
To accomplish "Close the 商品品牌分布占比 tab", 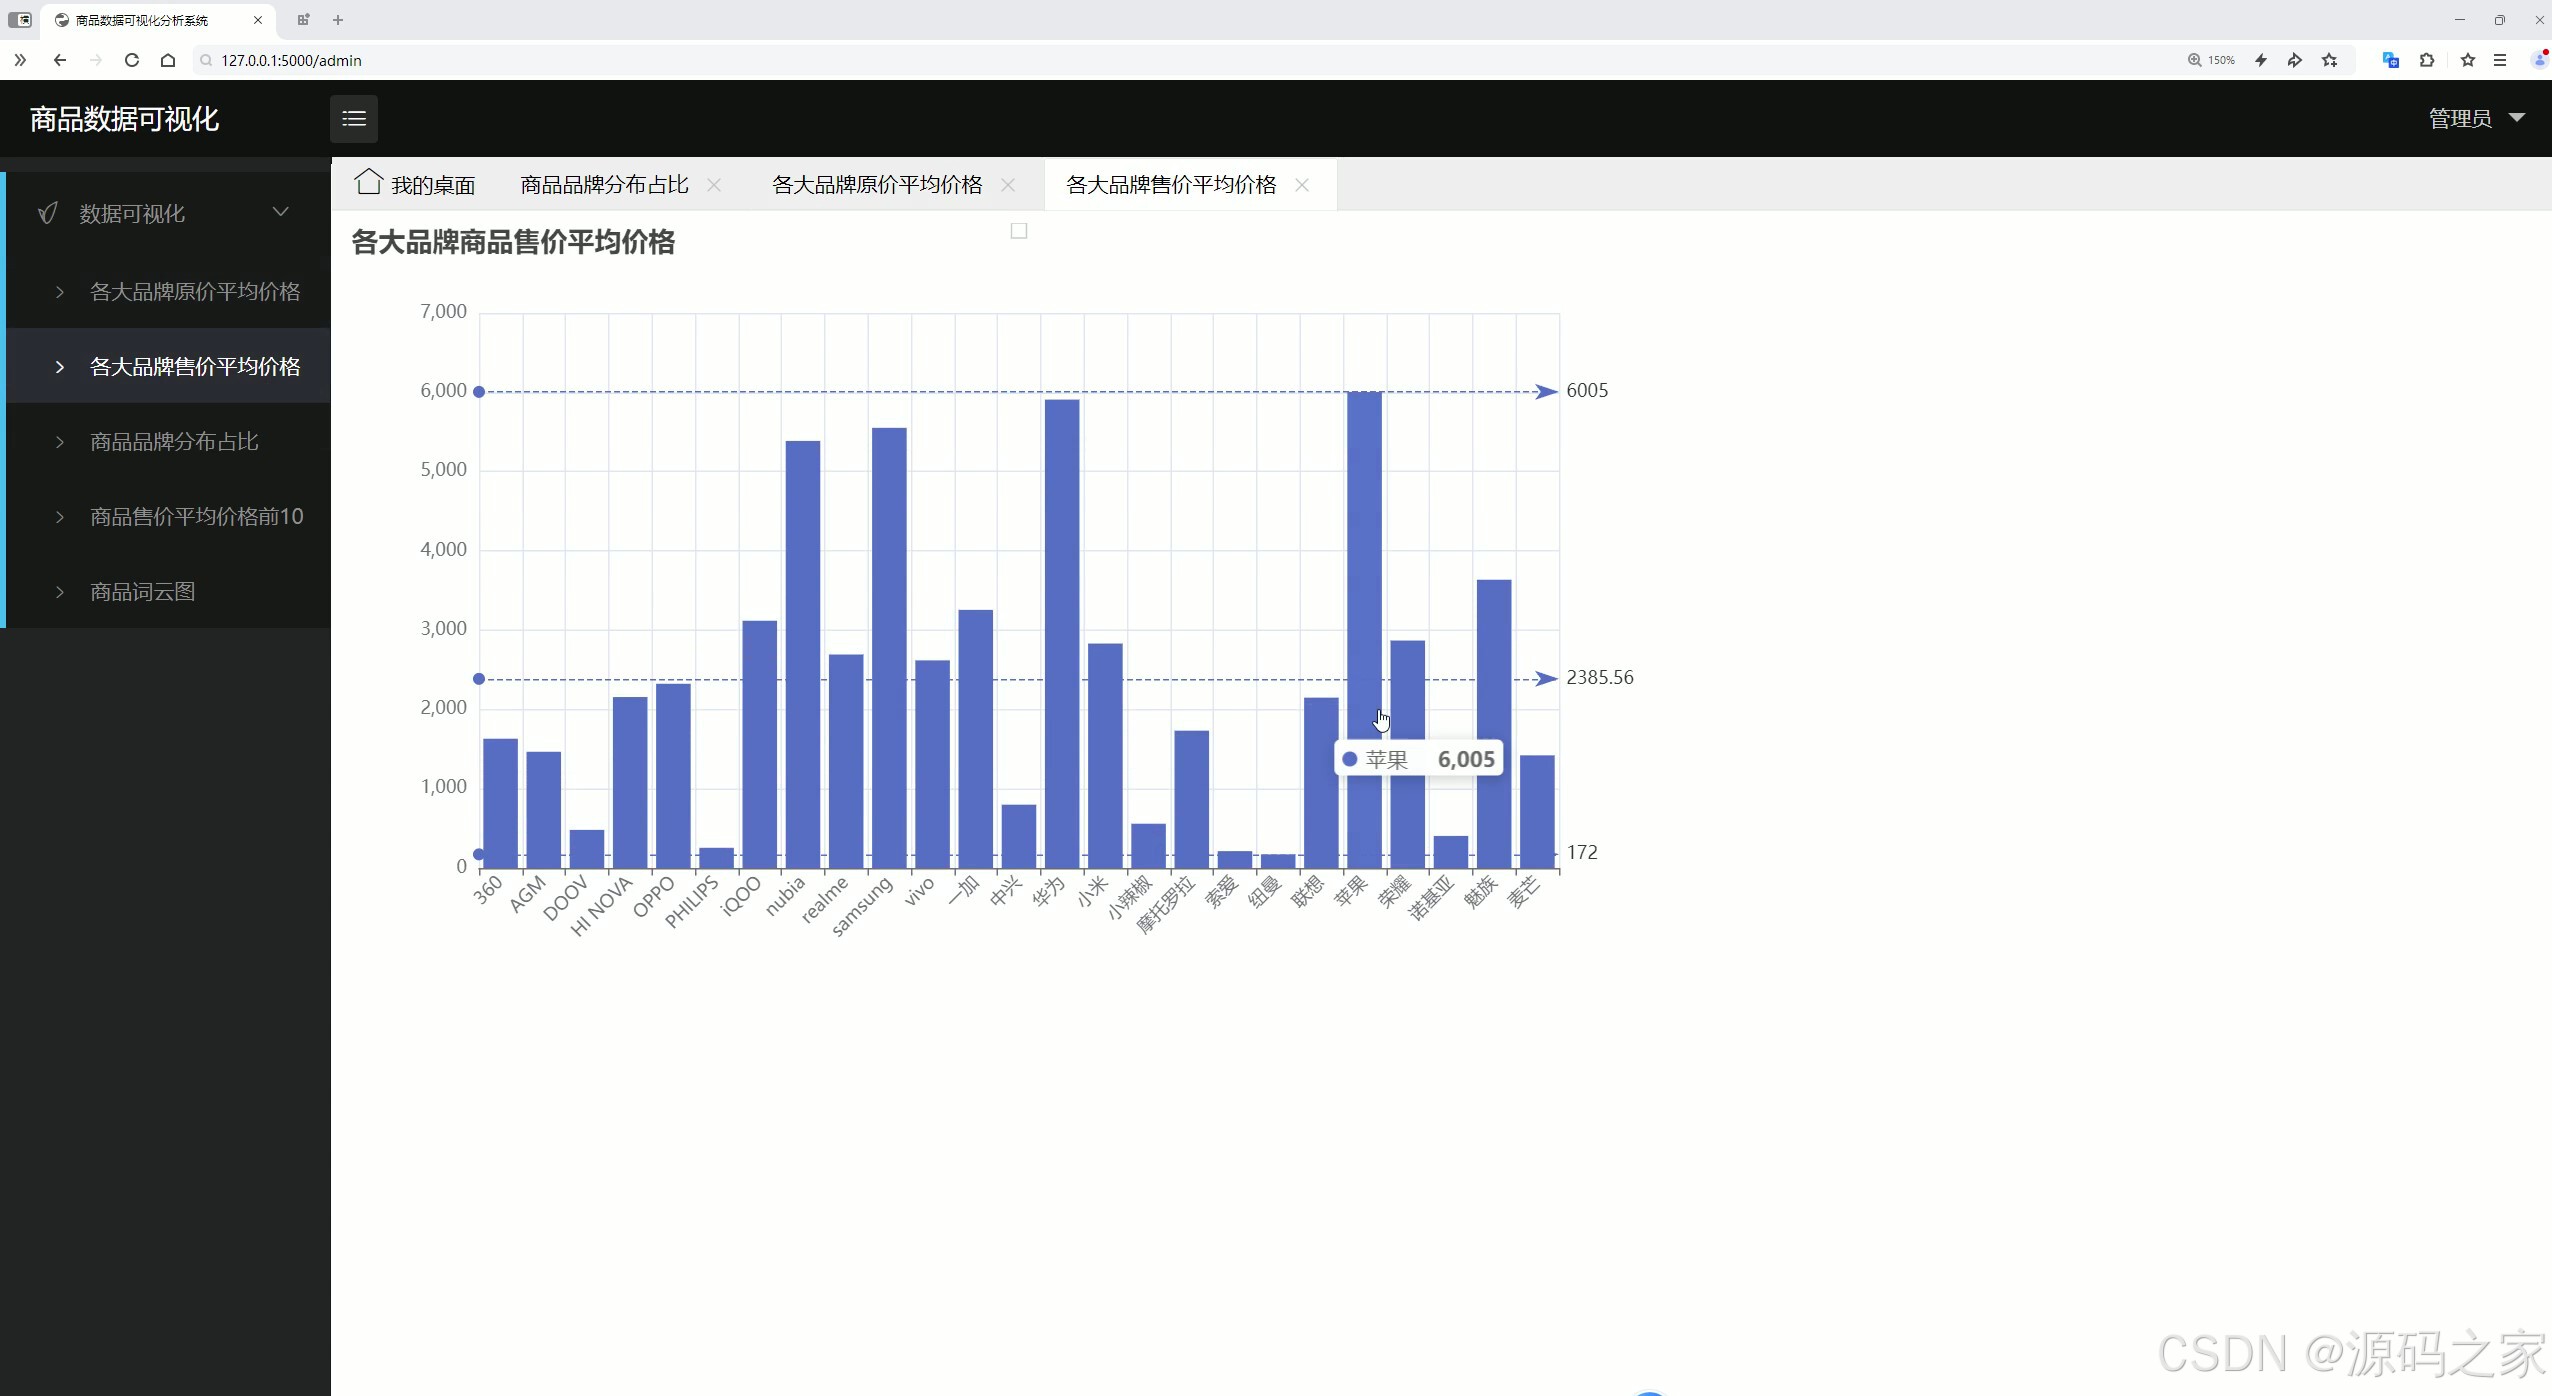I will pos(714,185).
